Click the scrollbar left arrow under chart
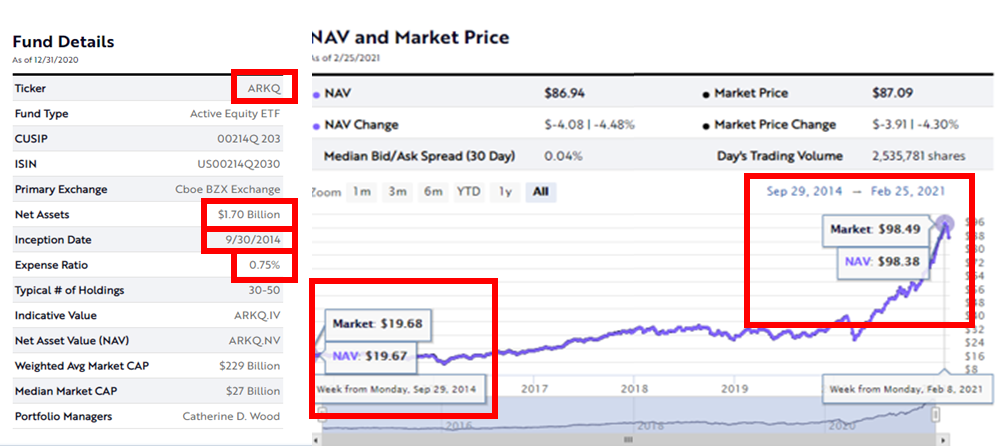Image resolution: width=1003 pixels, height=446 pixels. (x=315, y=440)
